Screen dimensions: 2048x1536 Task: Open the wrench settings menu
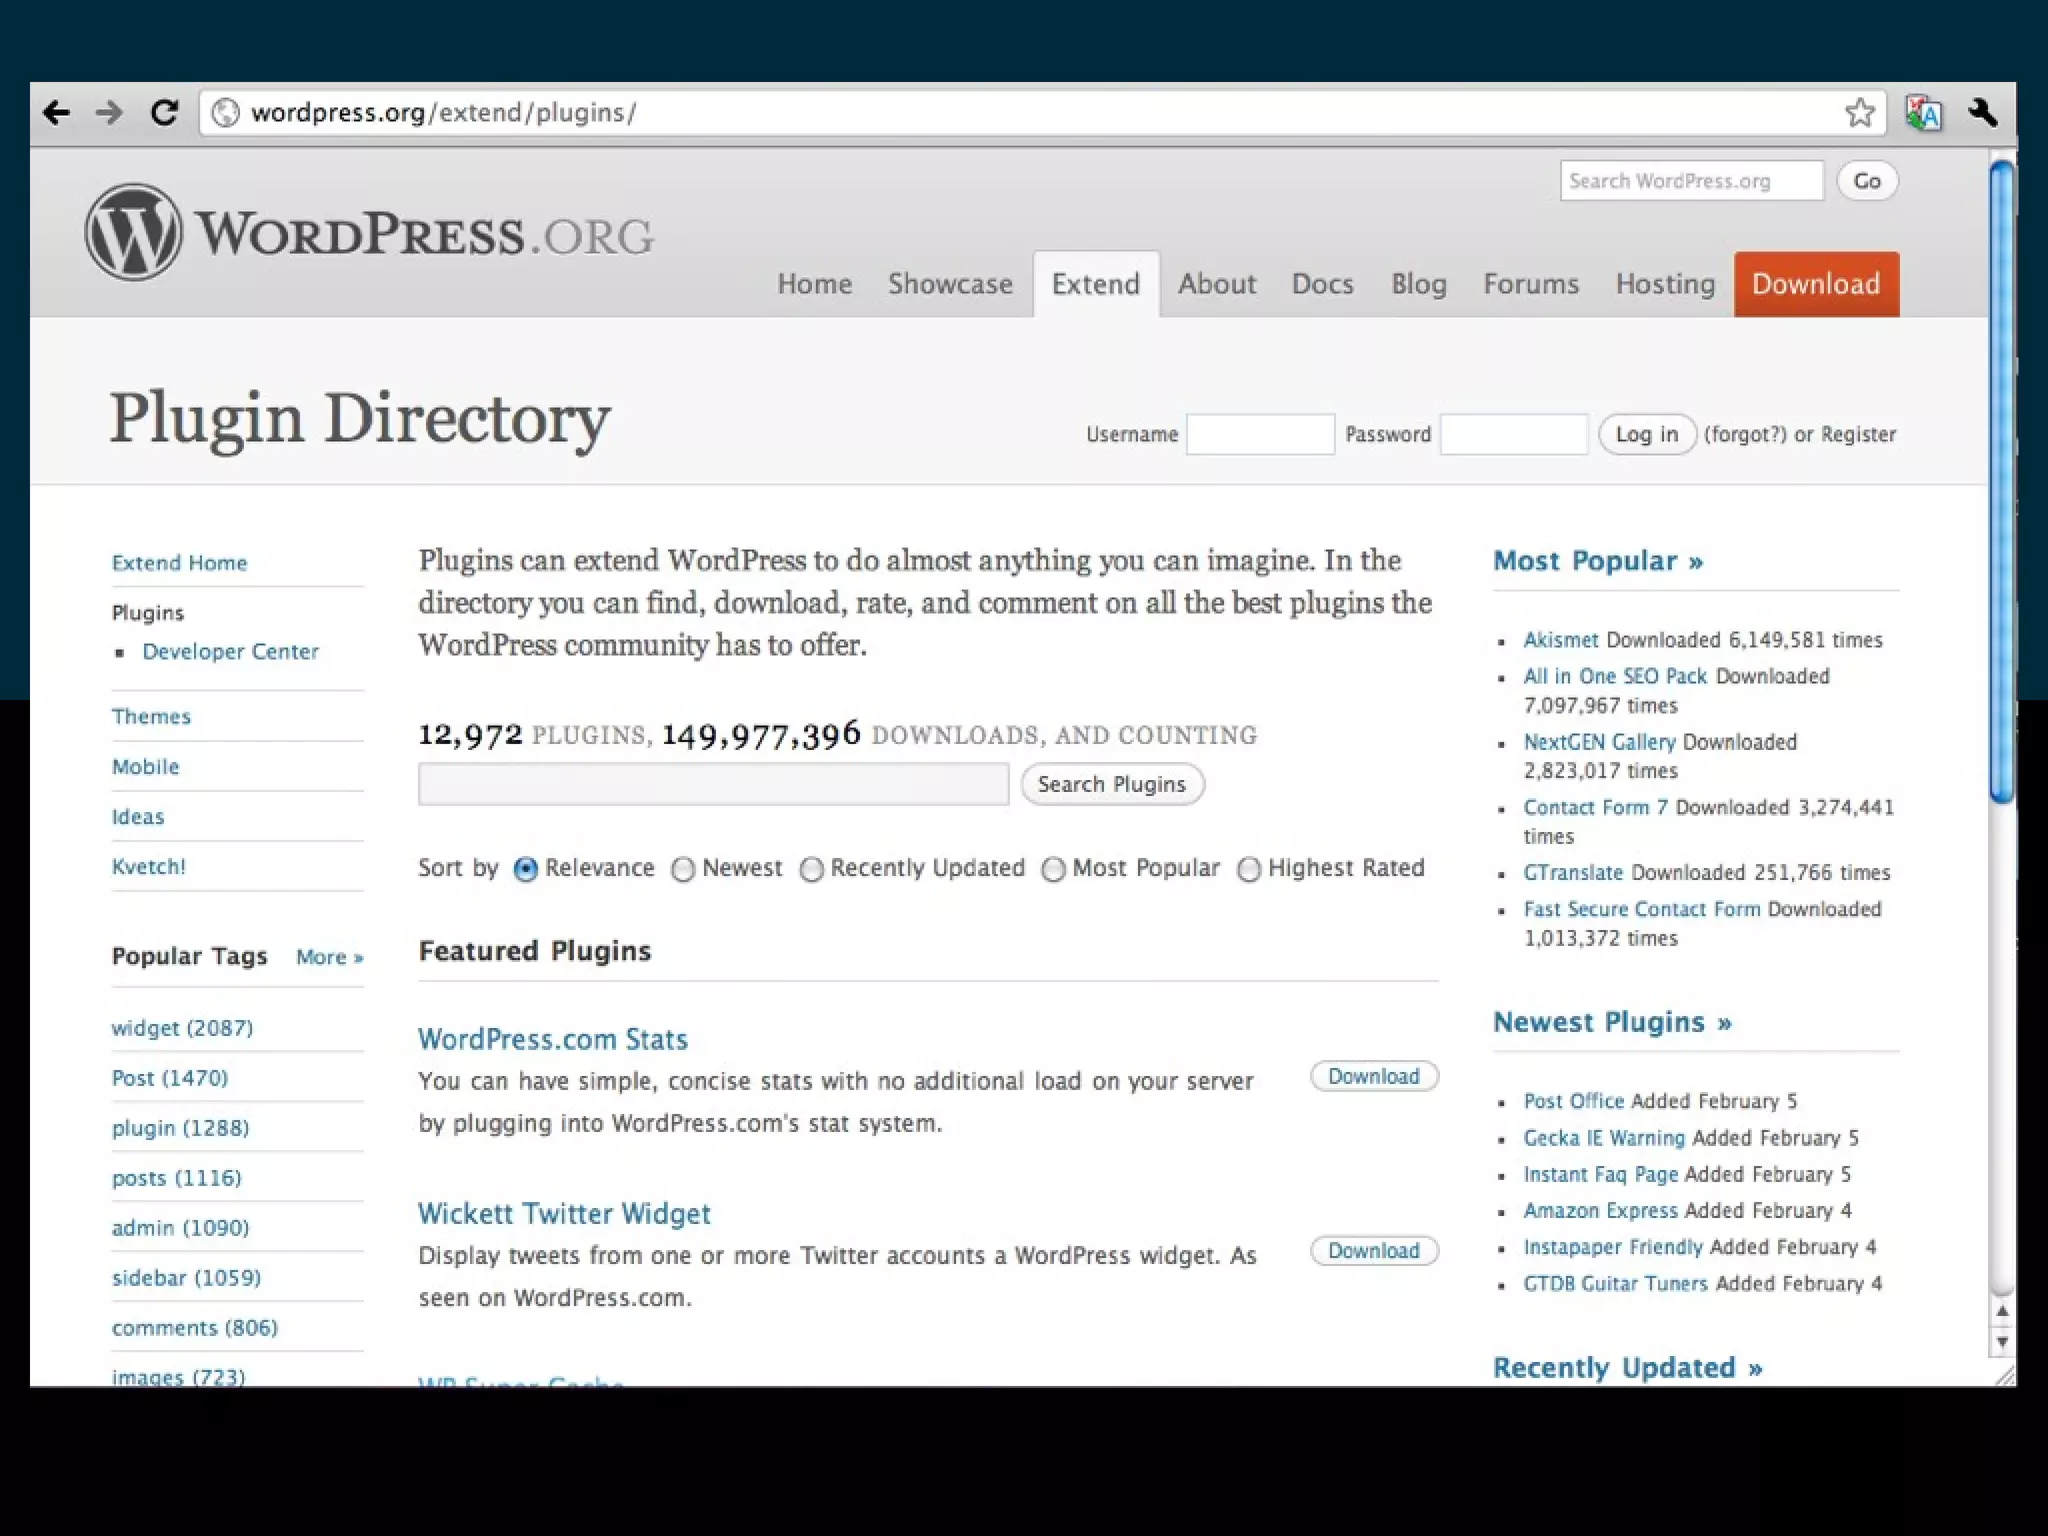point(1983,113)
